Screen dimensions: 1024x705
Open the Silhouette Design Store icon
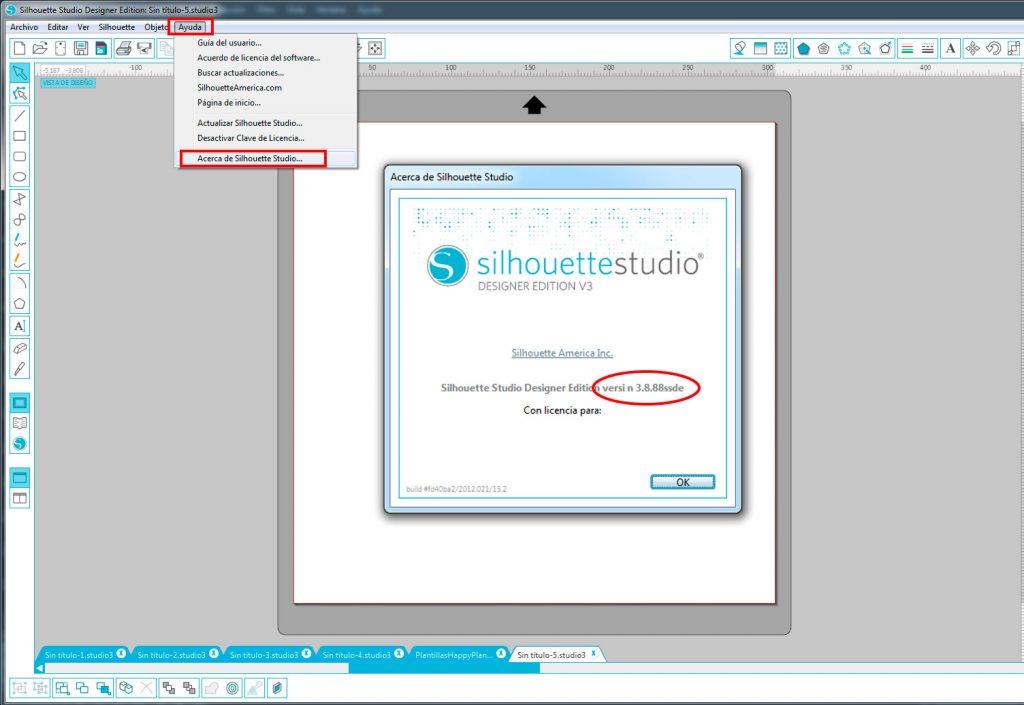coord(20,444)
